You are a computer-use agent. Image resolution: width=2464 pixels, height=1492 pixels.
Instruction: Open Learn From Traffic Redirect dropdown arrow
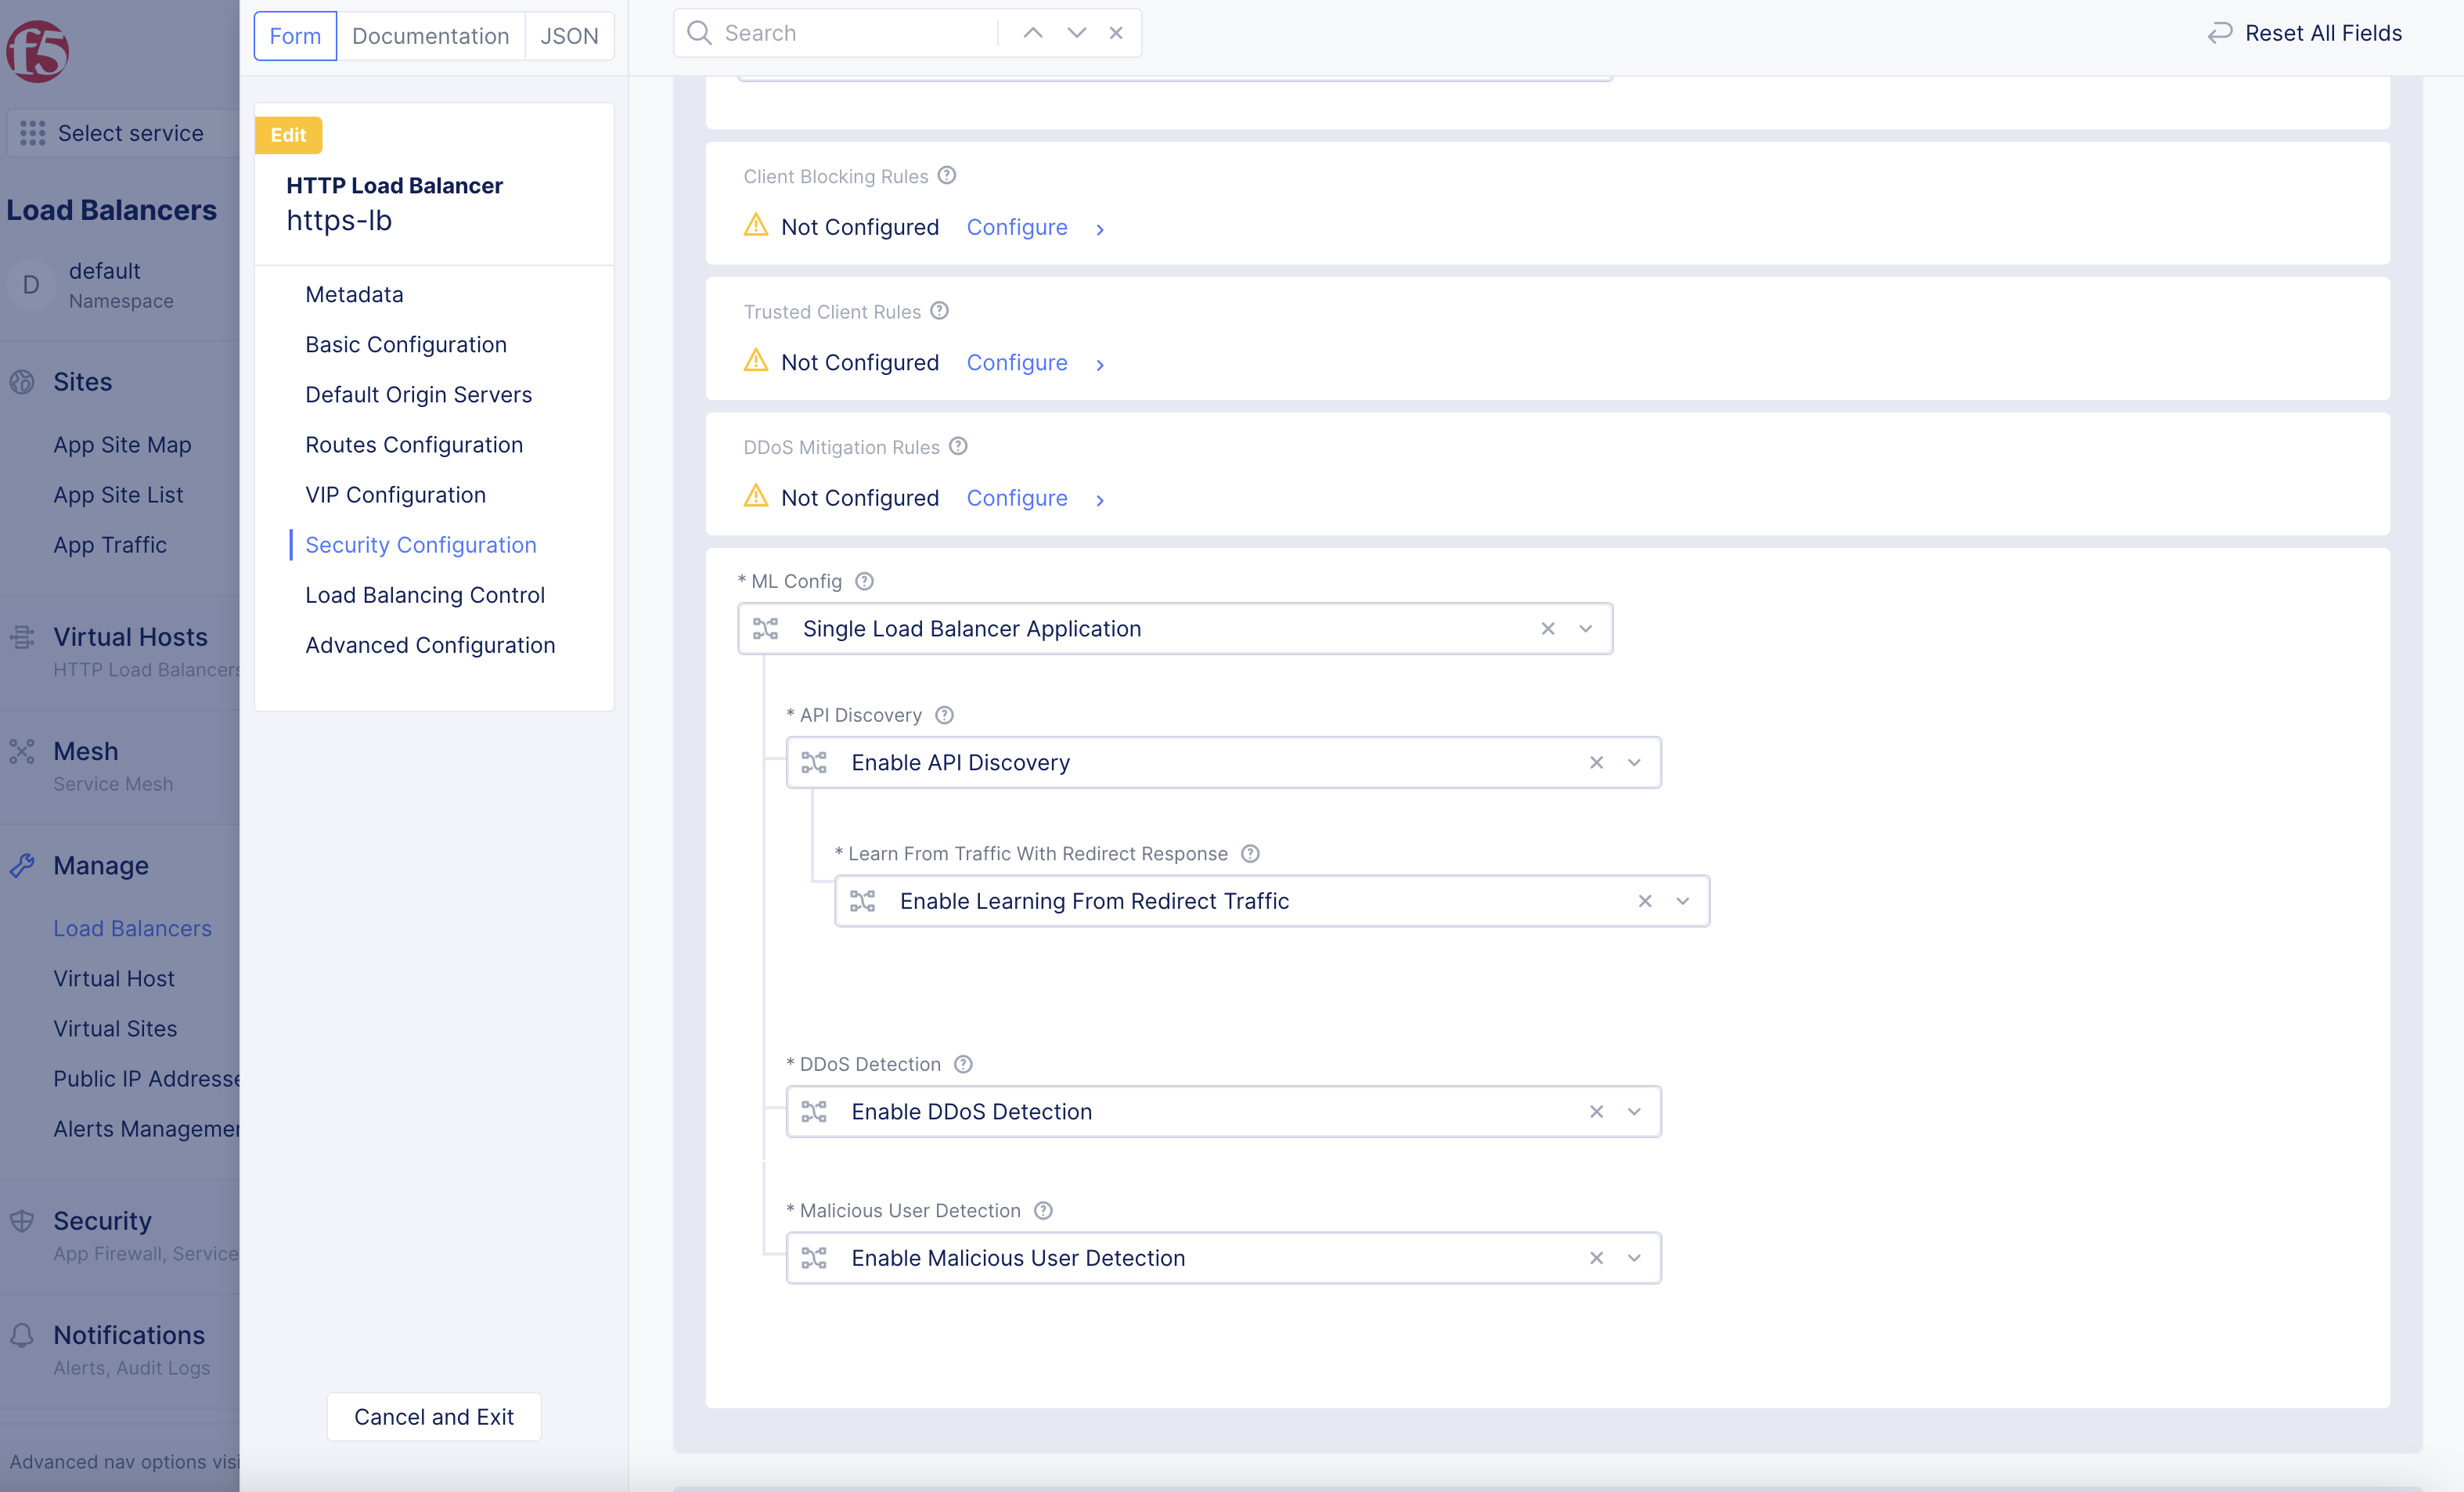[x=1683, y=901]
